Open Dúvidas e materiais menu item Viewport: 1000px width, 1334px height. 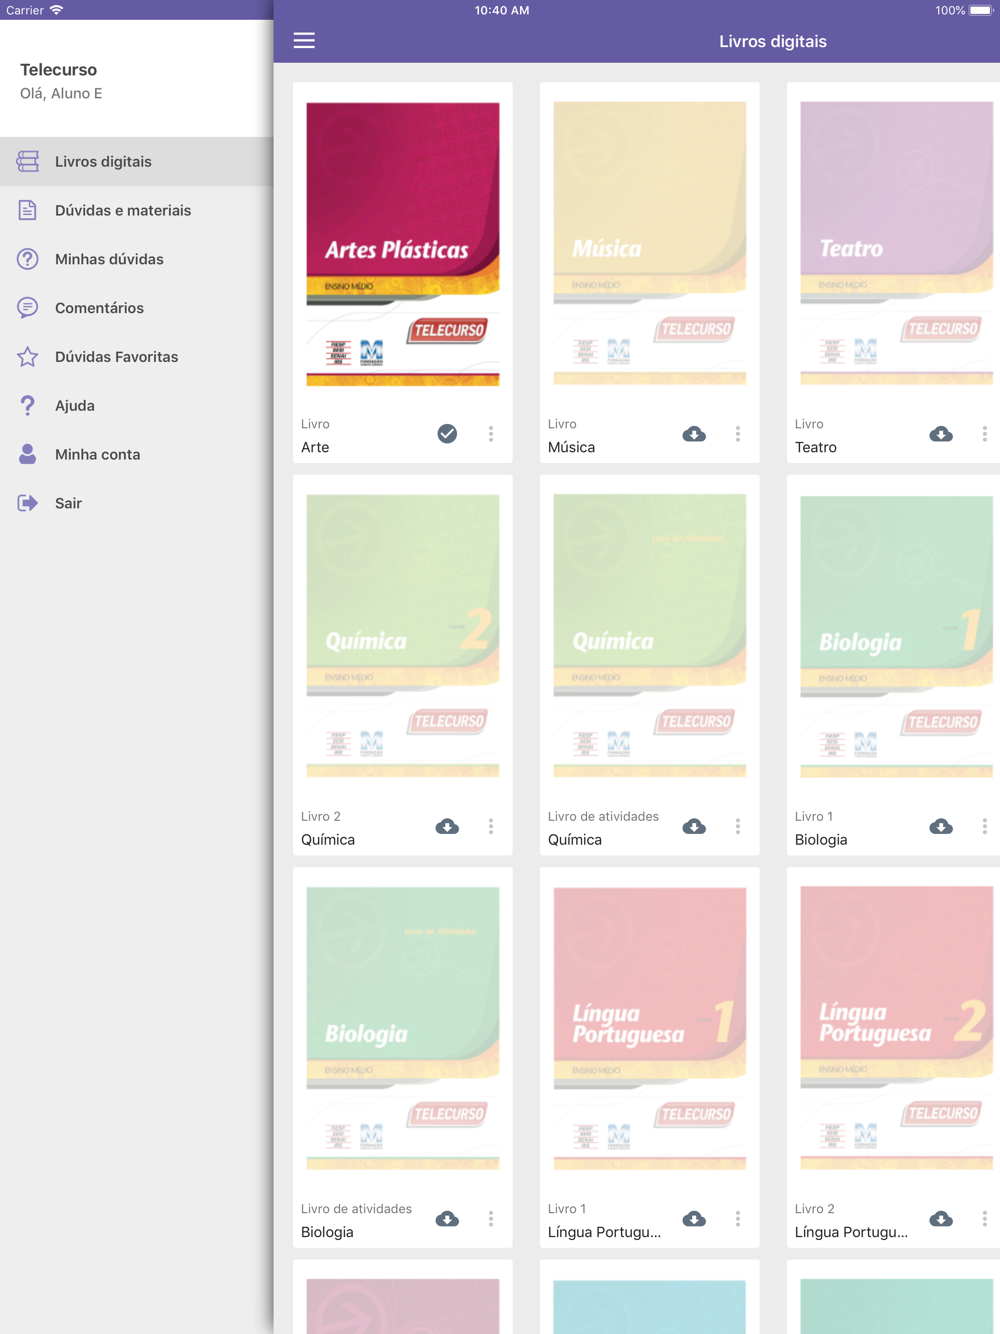click(x=137, y=210)
